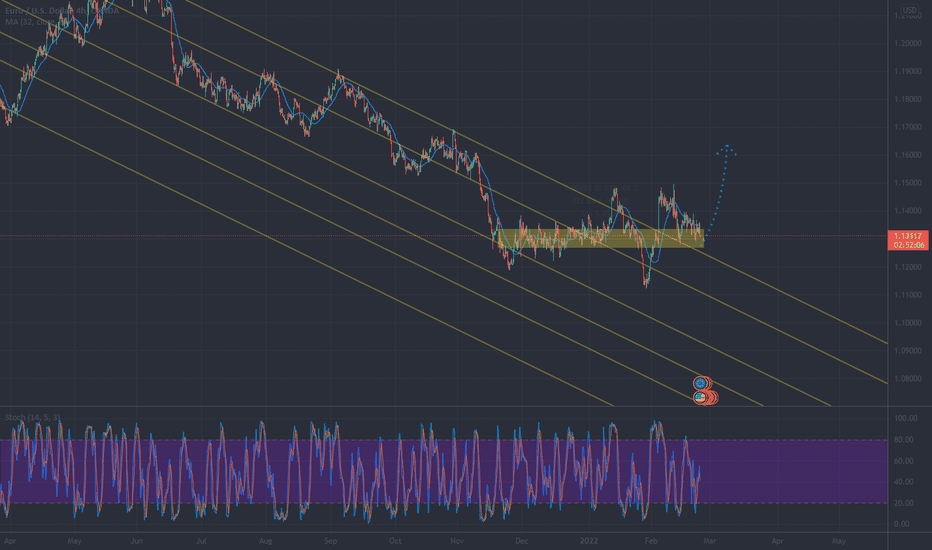932x550 pixels.
Task: Select the yellow rectangle support zone drawing
Action: pos(600,238)
